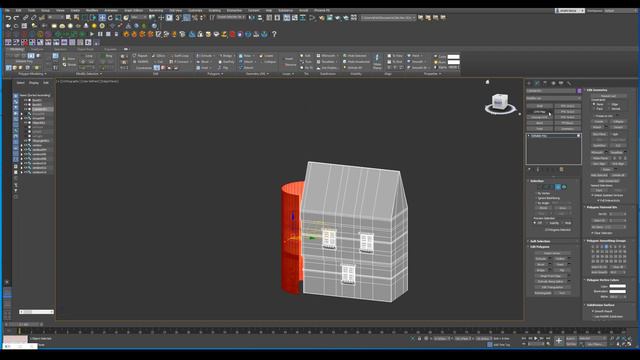Click the ViewCube in the viewport

tap(500, 103)
